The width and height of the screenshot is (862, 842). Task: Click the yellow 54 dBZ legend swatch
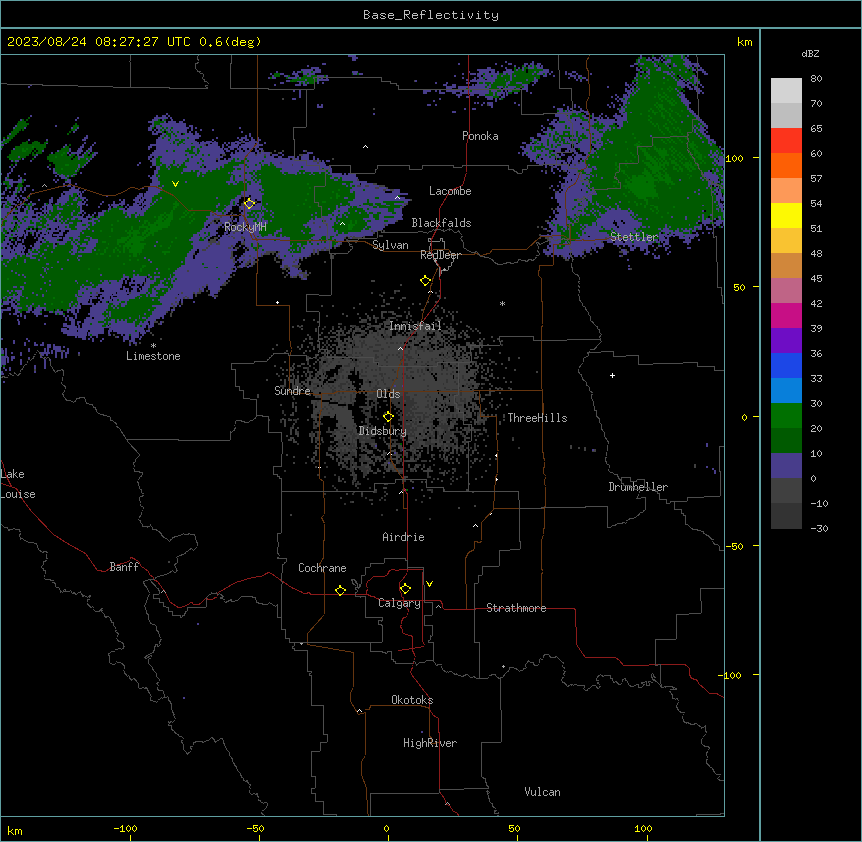click(786, 215)
